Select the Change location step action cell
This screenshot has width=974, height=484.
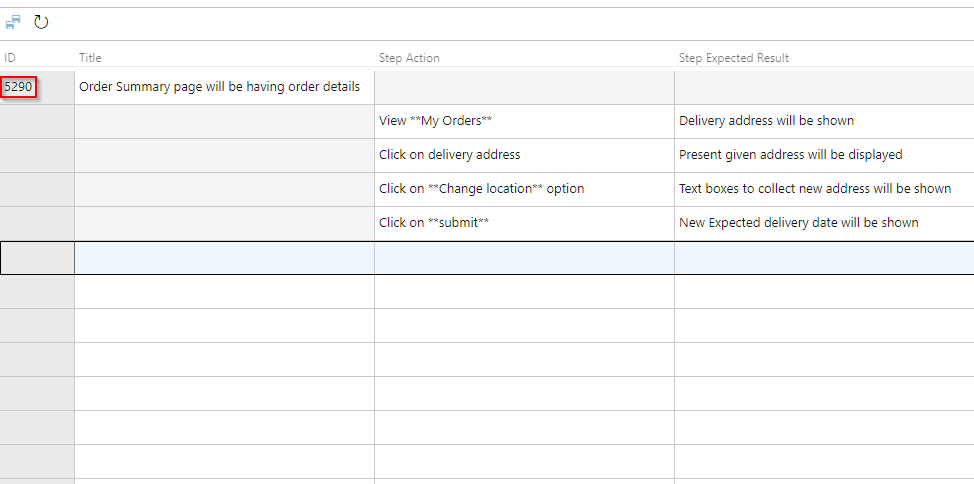tap(524, 189)
